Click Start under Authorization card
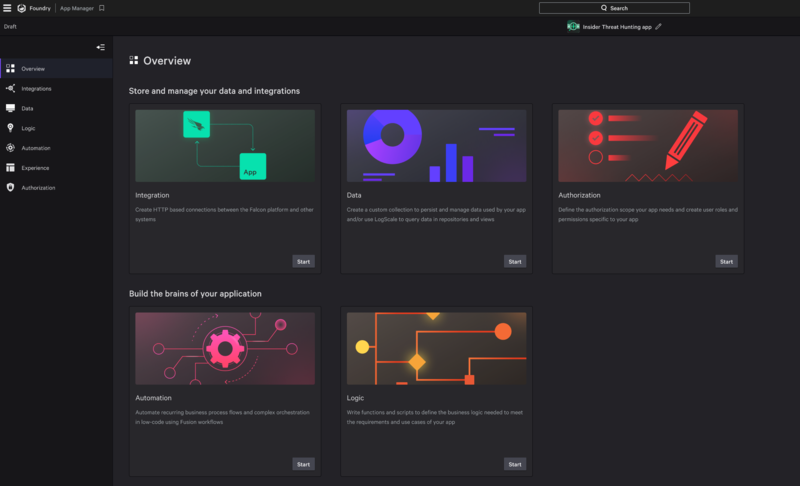Image resolution: width=800 pixels, height=486 pixels. tap(726, 261)
